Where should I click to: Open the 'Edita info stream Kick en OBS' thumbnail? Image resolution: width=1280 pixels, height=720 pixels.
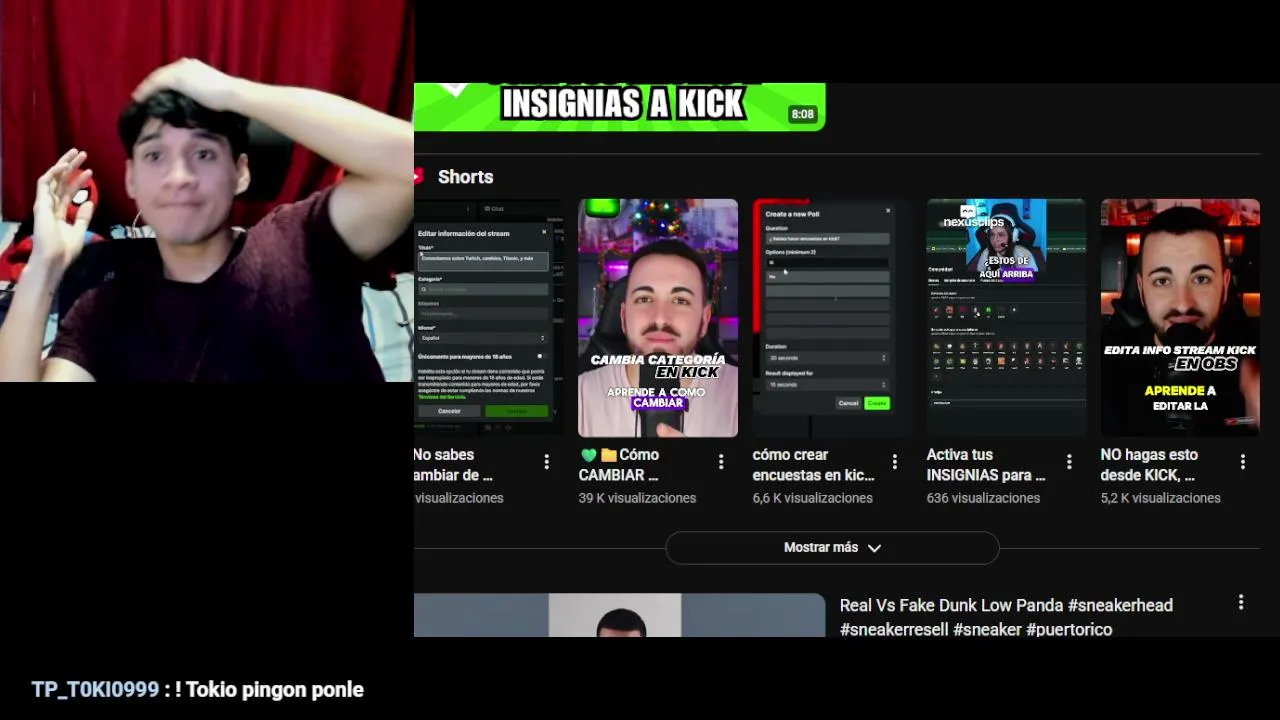(x=1180, y=318)
